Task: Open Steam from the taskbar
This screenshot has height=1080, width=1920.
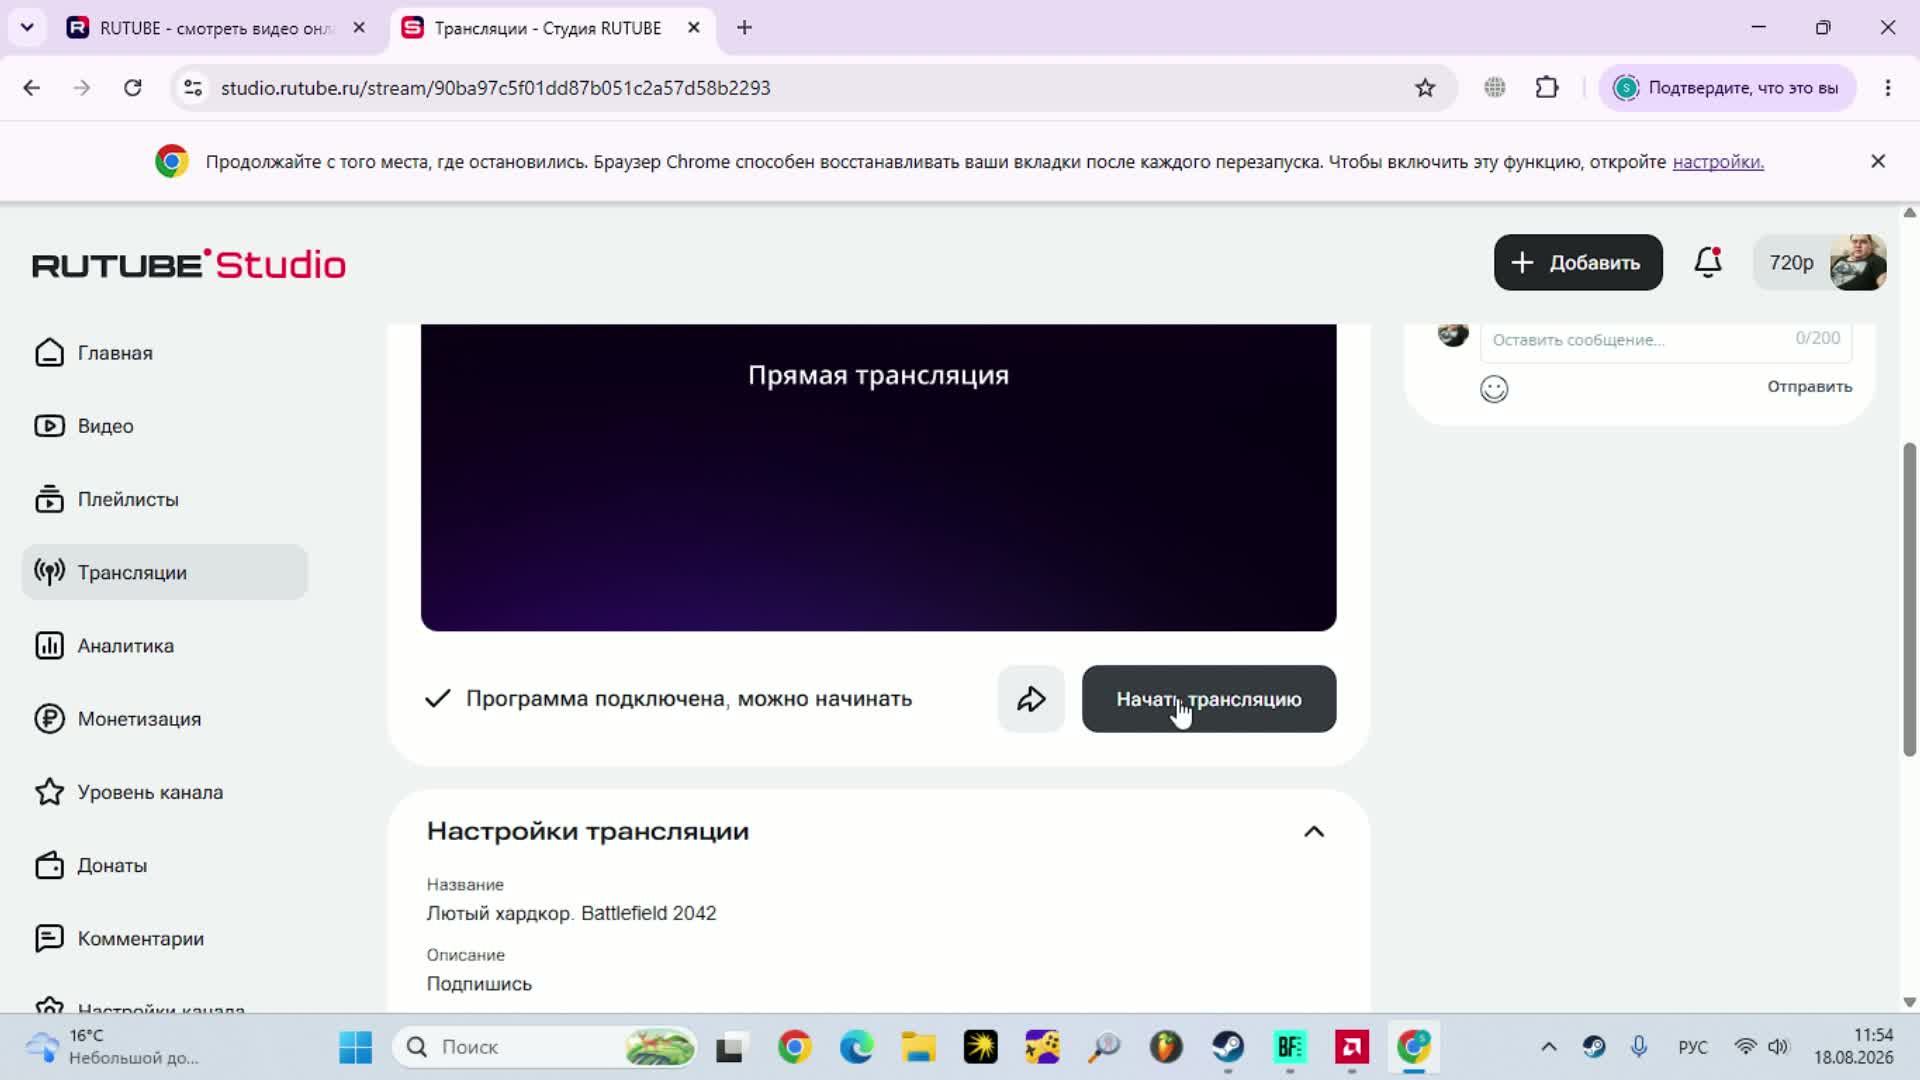Action: point(1228,1047)
